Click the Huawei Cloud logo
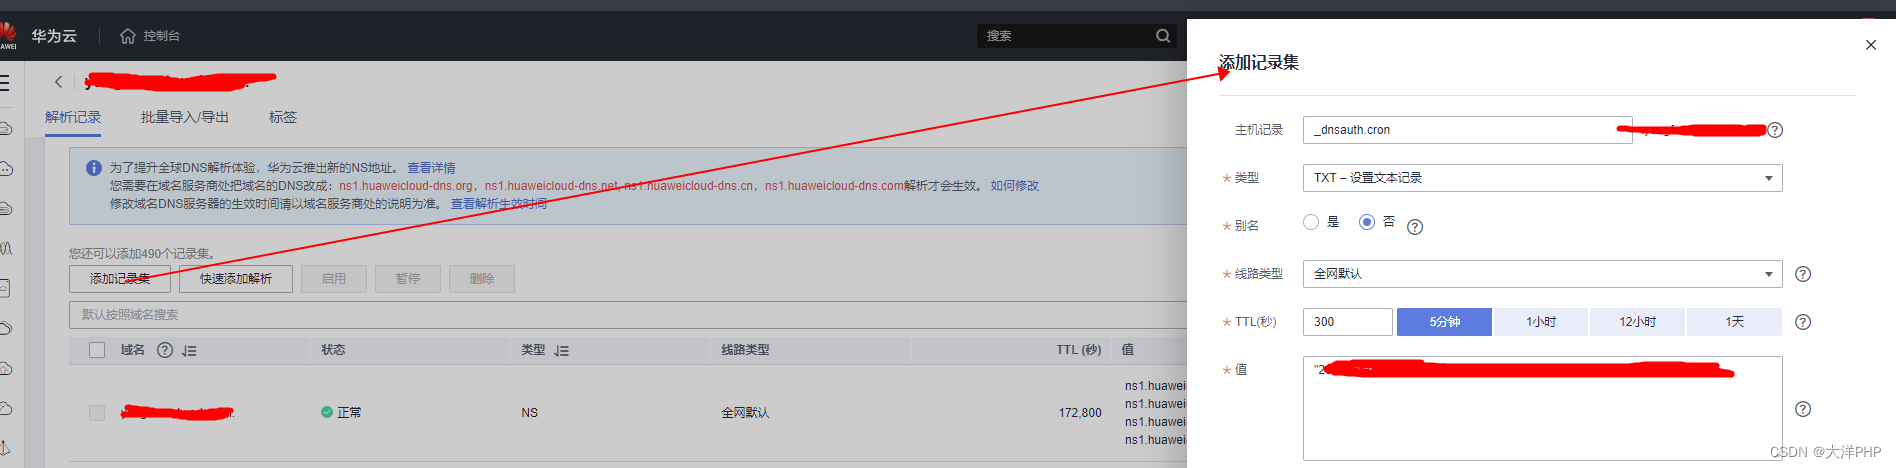Image resolution: width=1896 pixels, height=468 pixels. (7, 35)
